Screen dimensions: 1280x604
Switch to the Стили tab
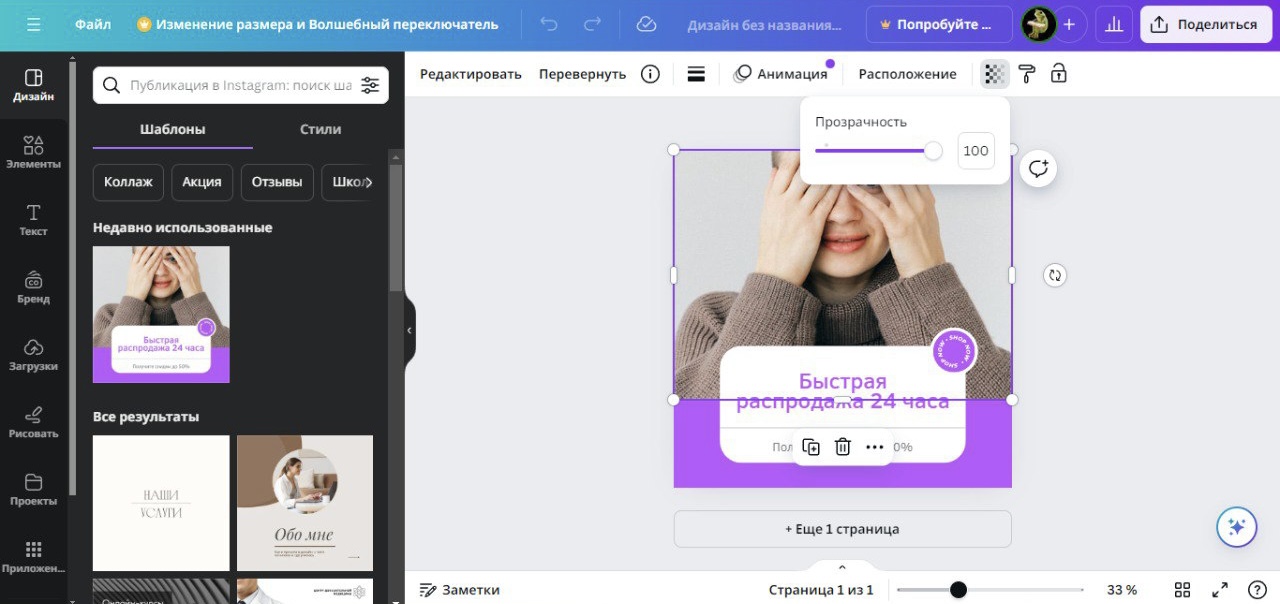coord(320,129)
